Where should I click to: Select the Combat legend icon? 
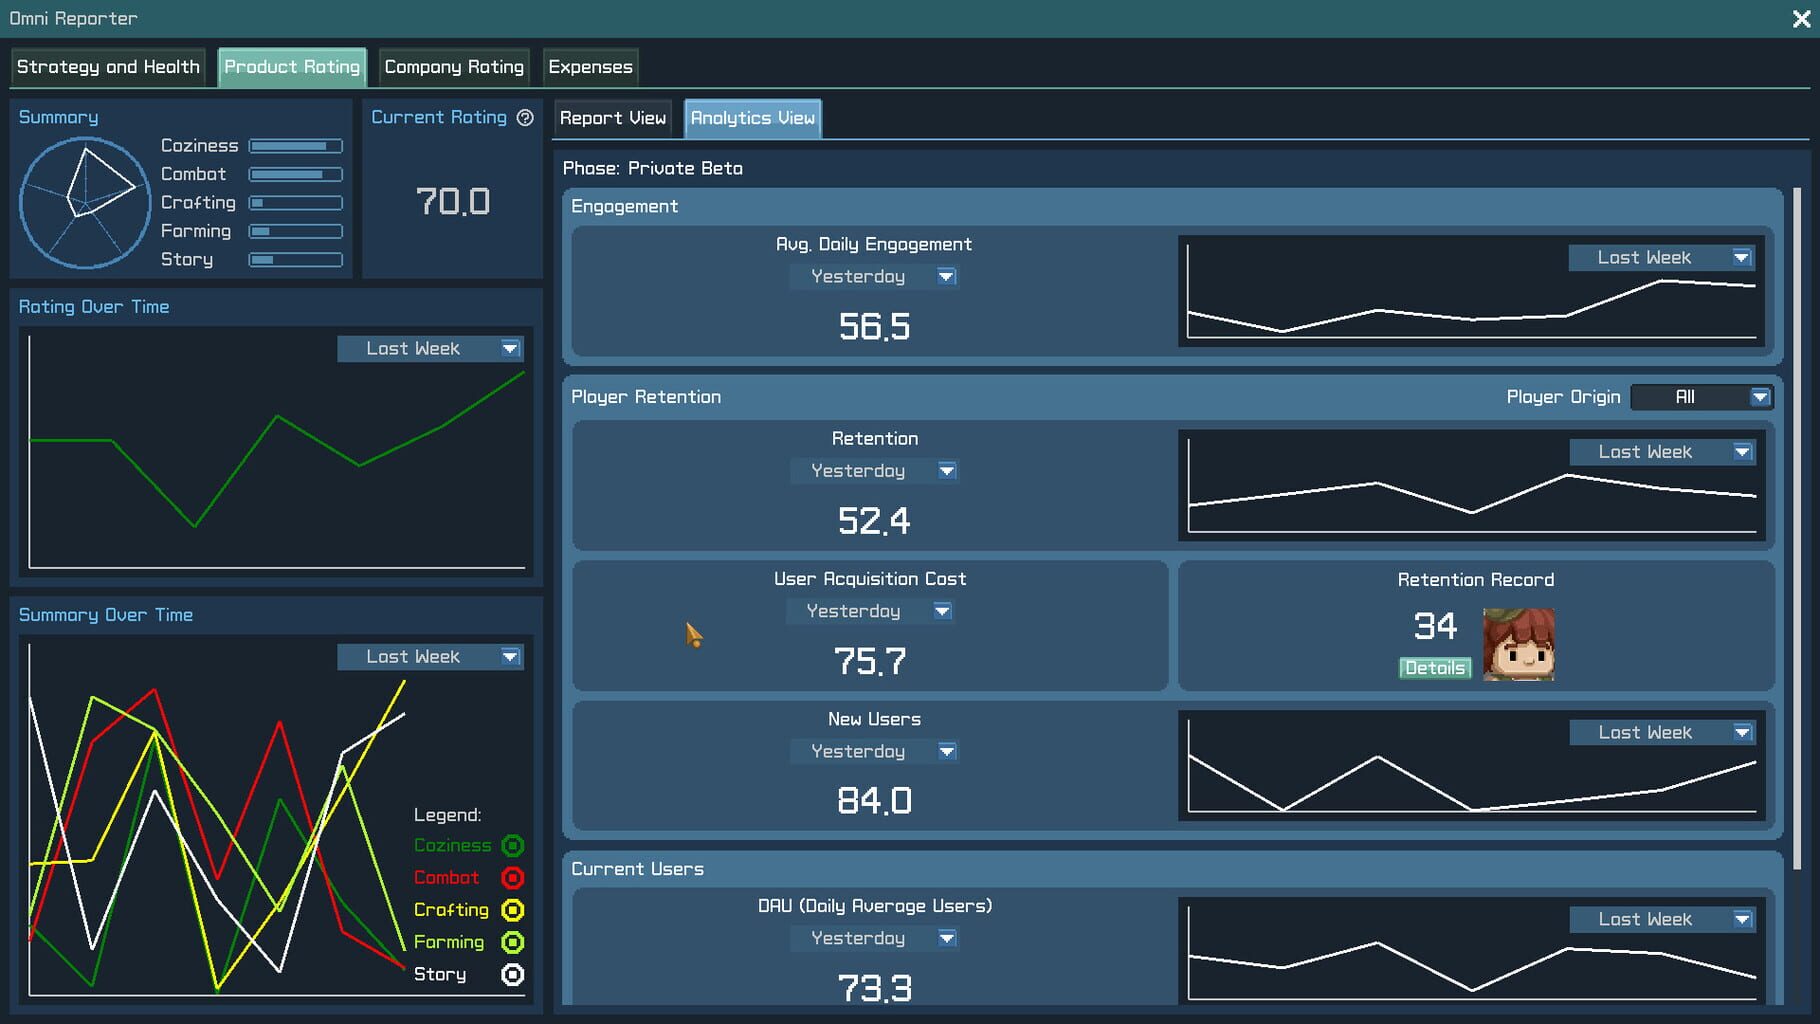tap(513, 877)
